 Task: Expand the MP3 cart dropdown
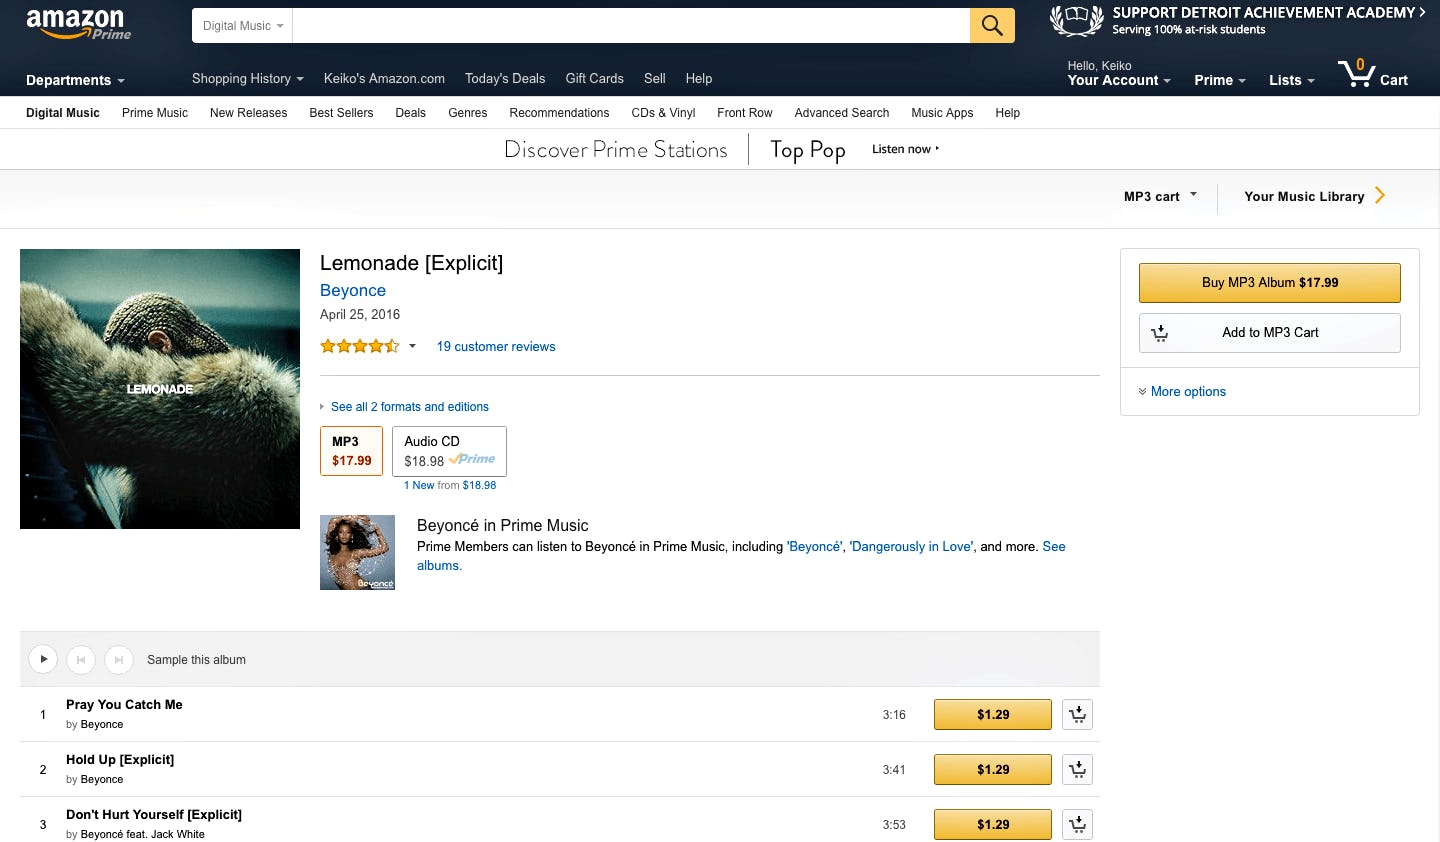(x=1160, y=196)
